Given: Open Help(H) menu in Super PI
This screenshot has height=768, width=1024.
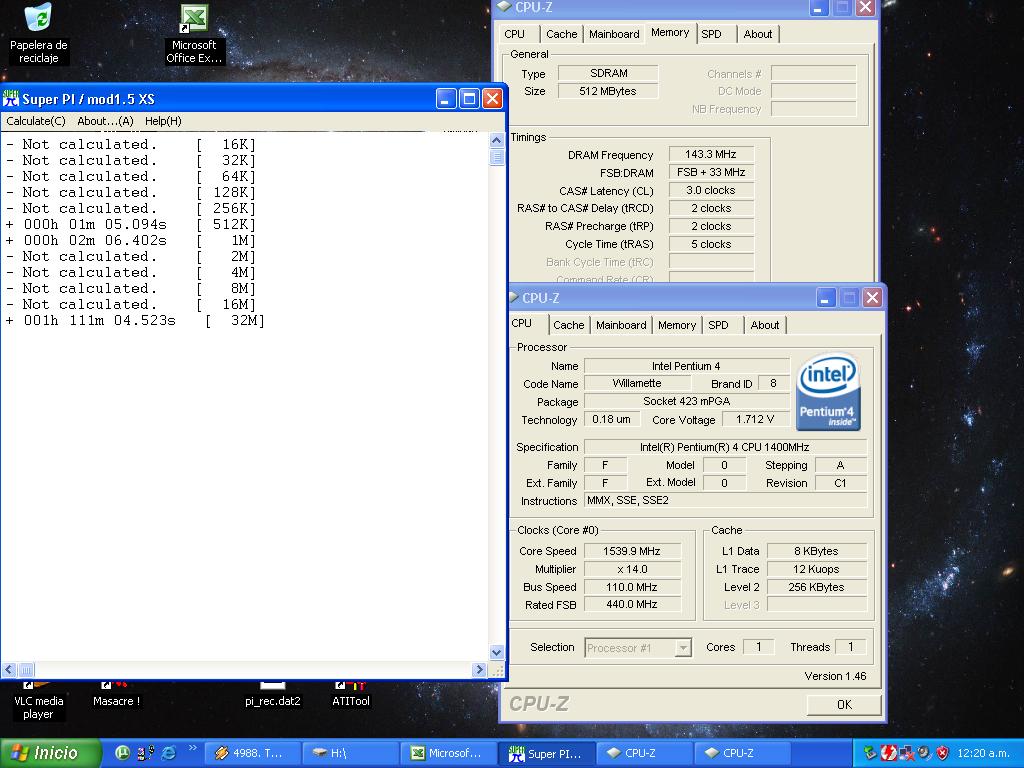Looking at the screenshot, I should pyautogui.click(x=163, y=121).
